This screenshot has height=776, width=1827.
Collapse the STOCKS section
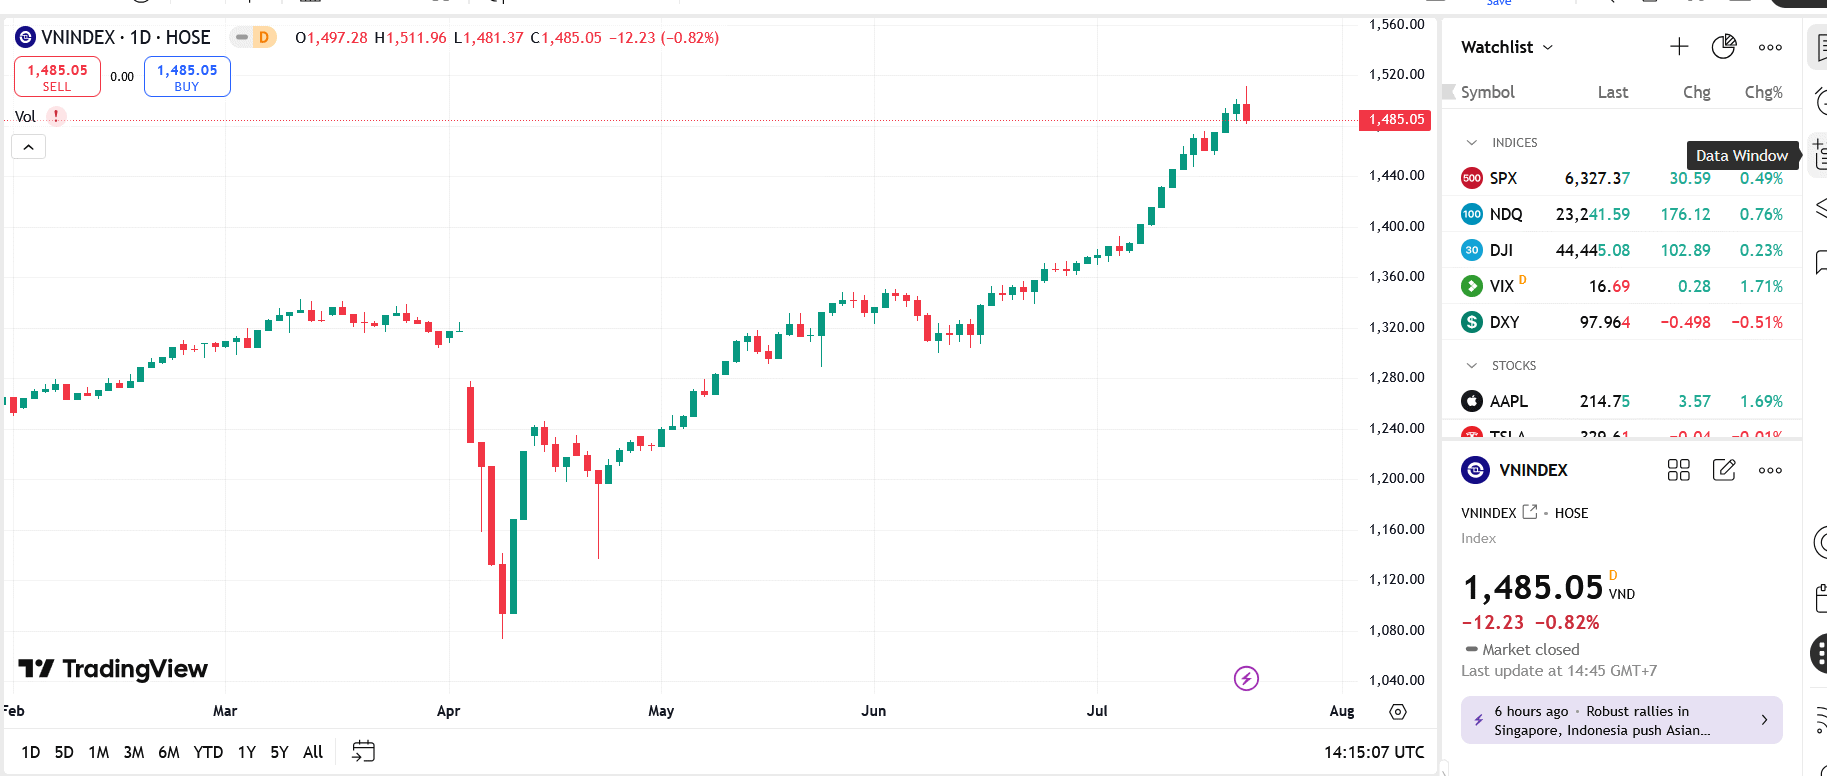click(1472, 366)
